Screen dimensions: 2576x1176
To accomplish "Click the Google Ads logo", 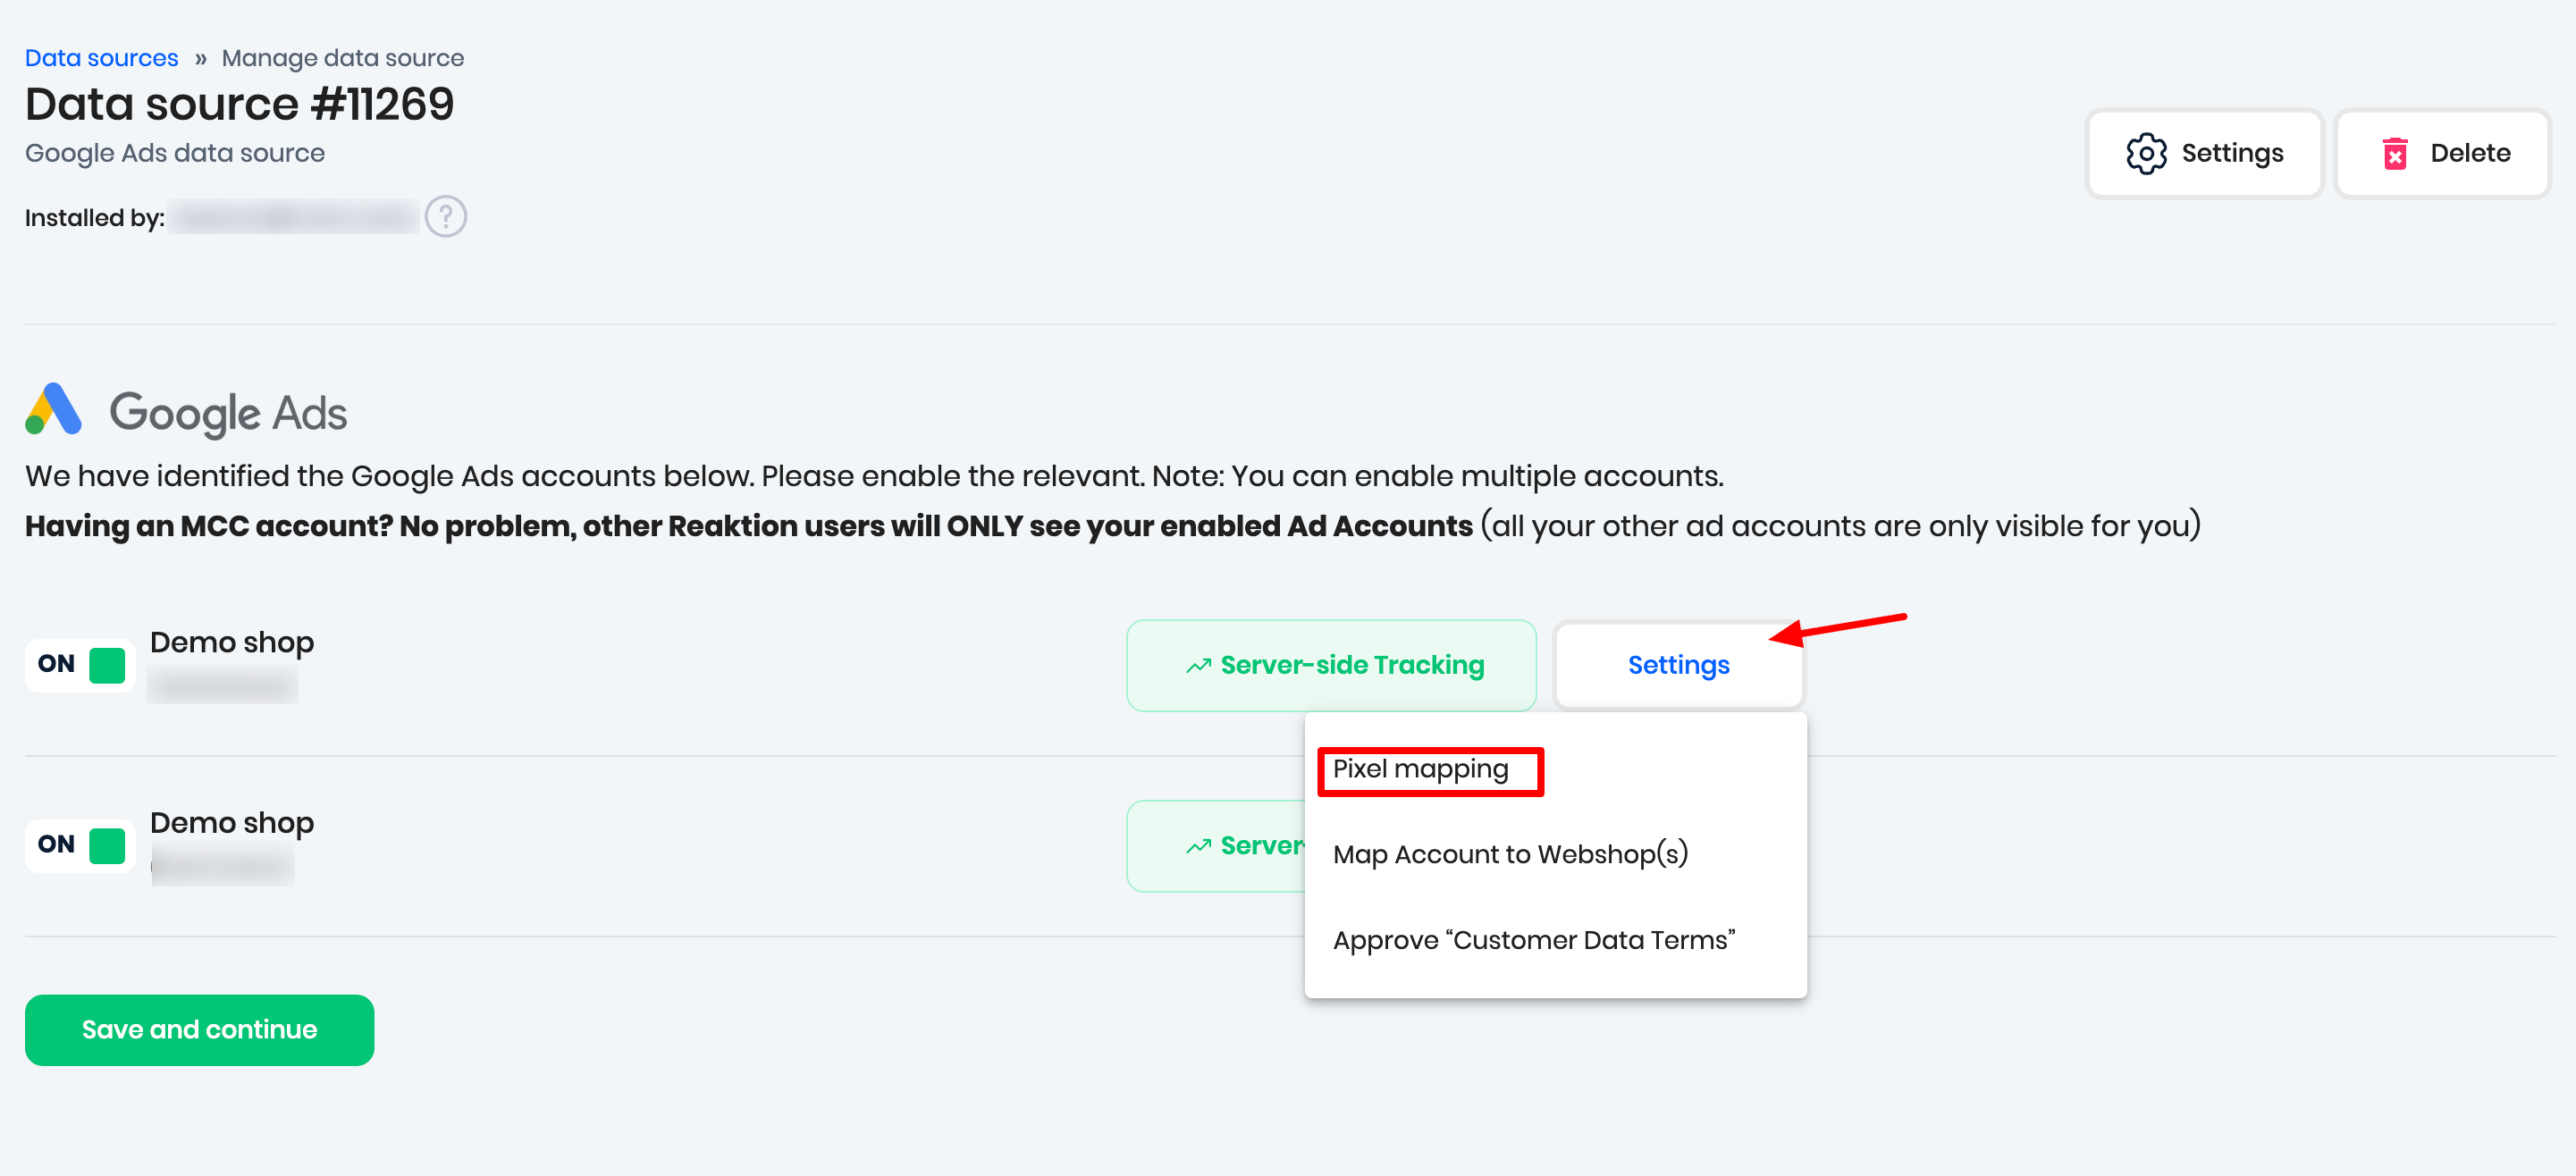I will pos(54,410).
